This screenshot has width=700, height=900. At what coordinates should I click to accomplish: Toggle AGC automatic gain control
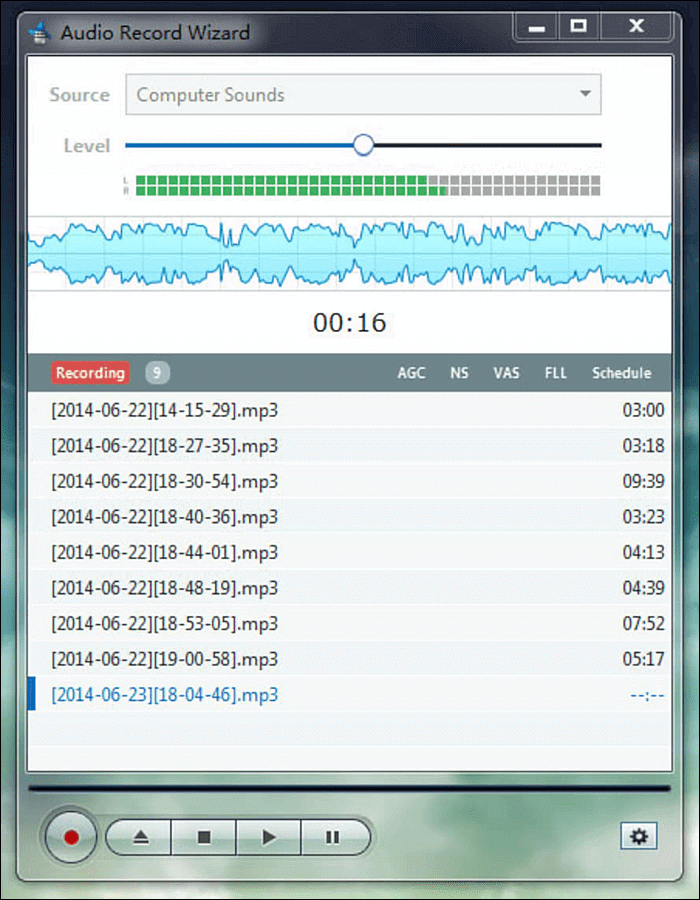coord(411,373)
